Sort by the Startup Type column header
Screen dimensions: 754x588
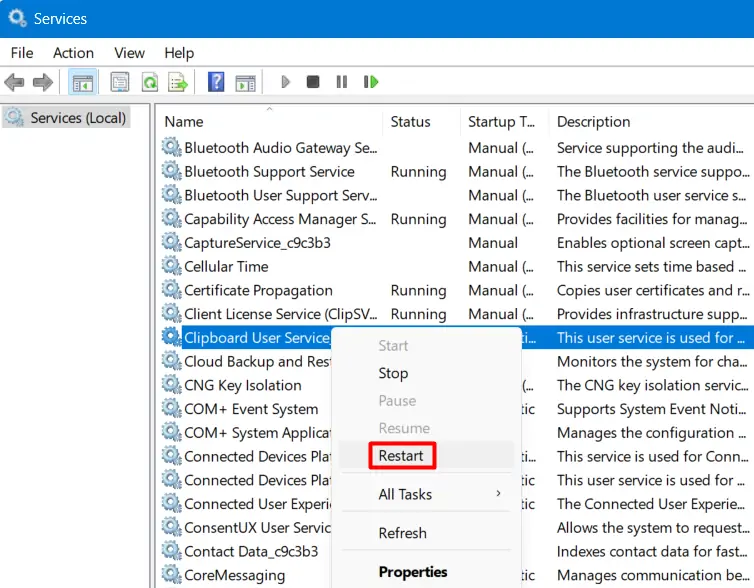tap(504, 122)
